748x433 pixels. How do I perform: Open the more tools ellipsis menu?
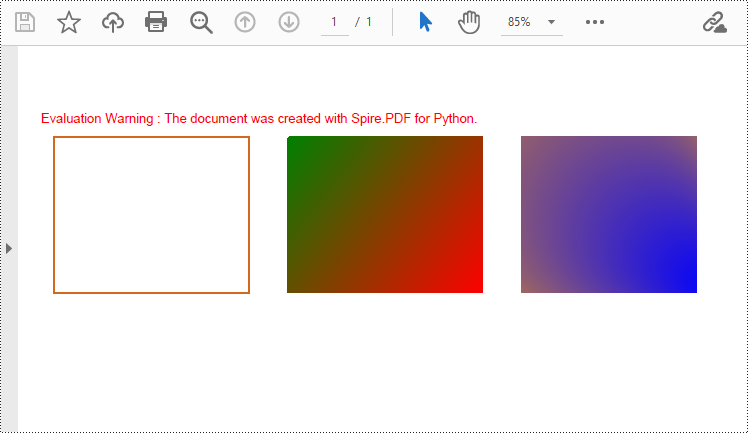pyautogui.click(x=595, y=22)
